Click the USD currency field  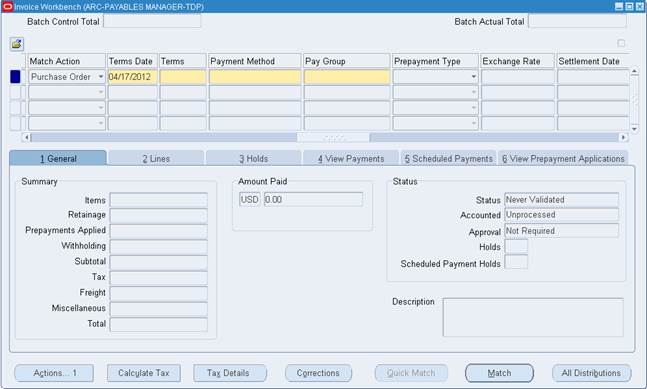(249, 199)
